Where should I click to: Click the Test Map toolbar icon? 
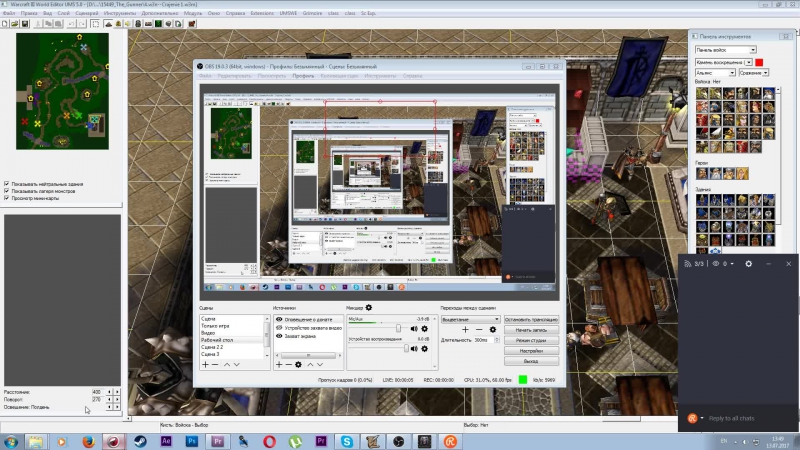[192, 23]
